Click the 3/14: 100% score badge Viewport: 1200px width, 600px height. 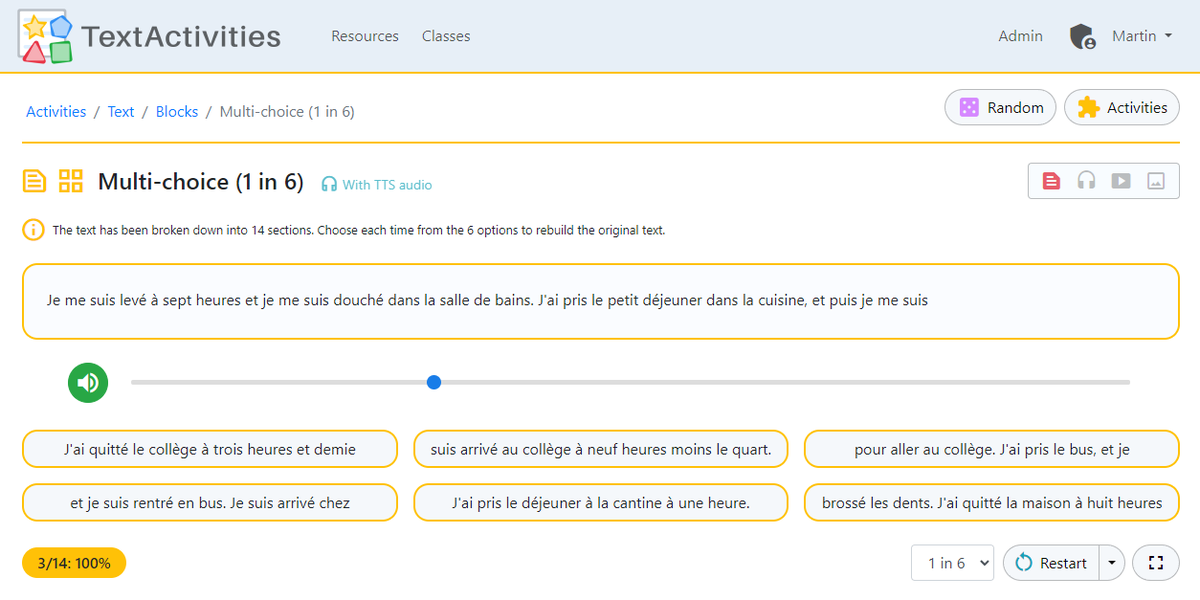74,563
